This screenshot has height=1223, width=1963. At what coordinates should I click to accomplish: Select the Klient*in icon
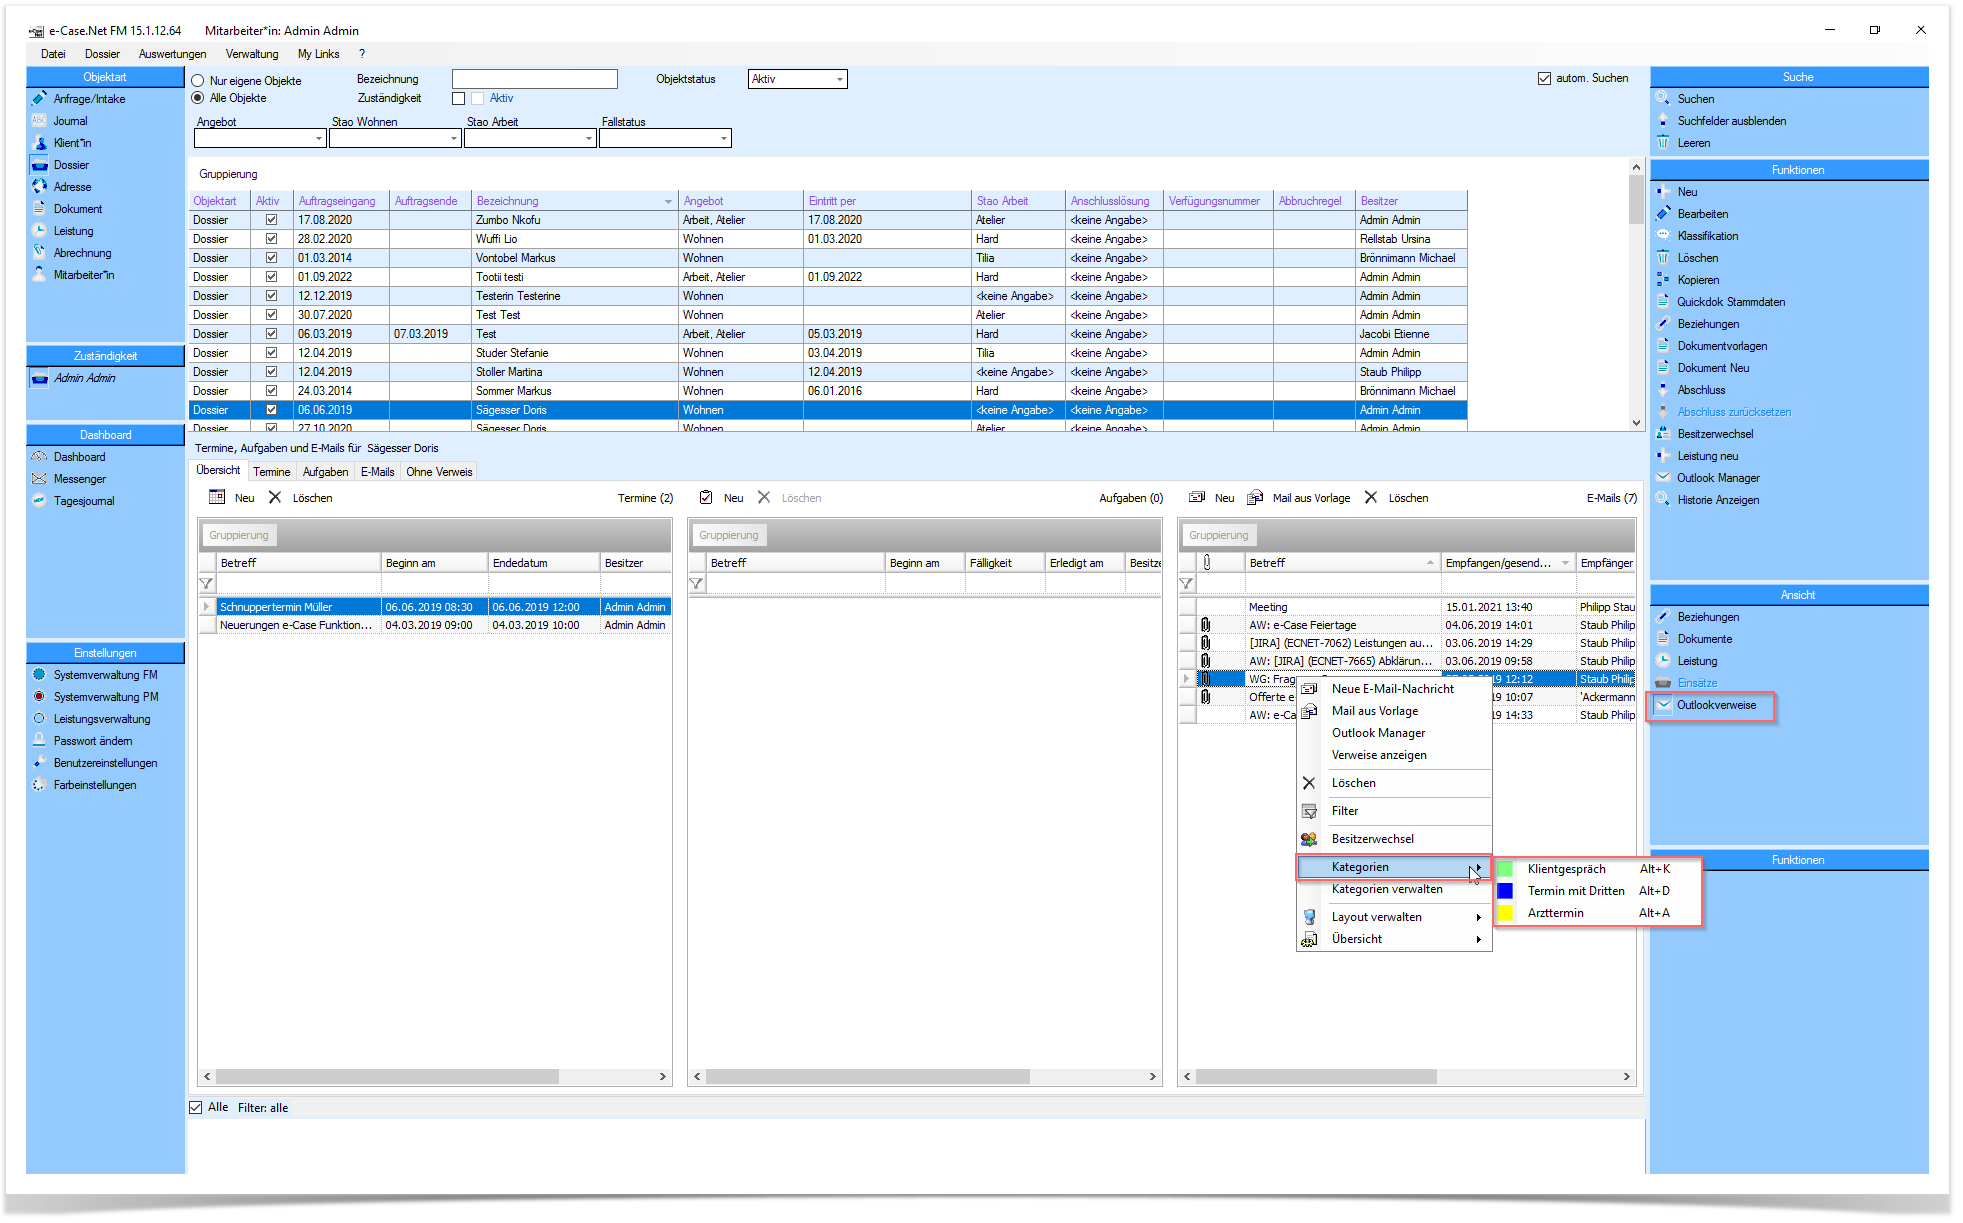click(x=39, y=143)
